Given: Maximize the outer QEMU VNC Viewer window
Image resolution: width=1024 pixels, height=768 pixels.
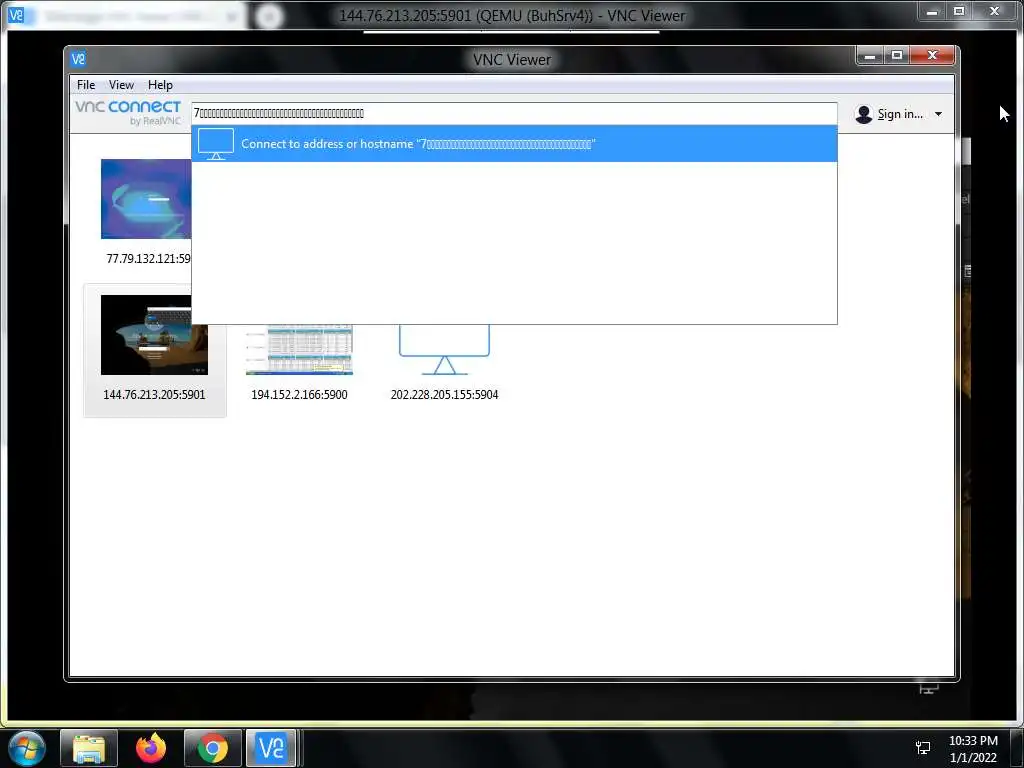Looking at the screenshot, I should (x=959, y=11).
